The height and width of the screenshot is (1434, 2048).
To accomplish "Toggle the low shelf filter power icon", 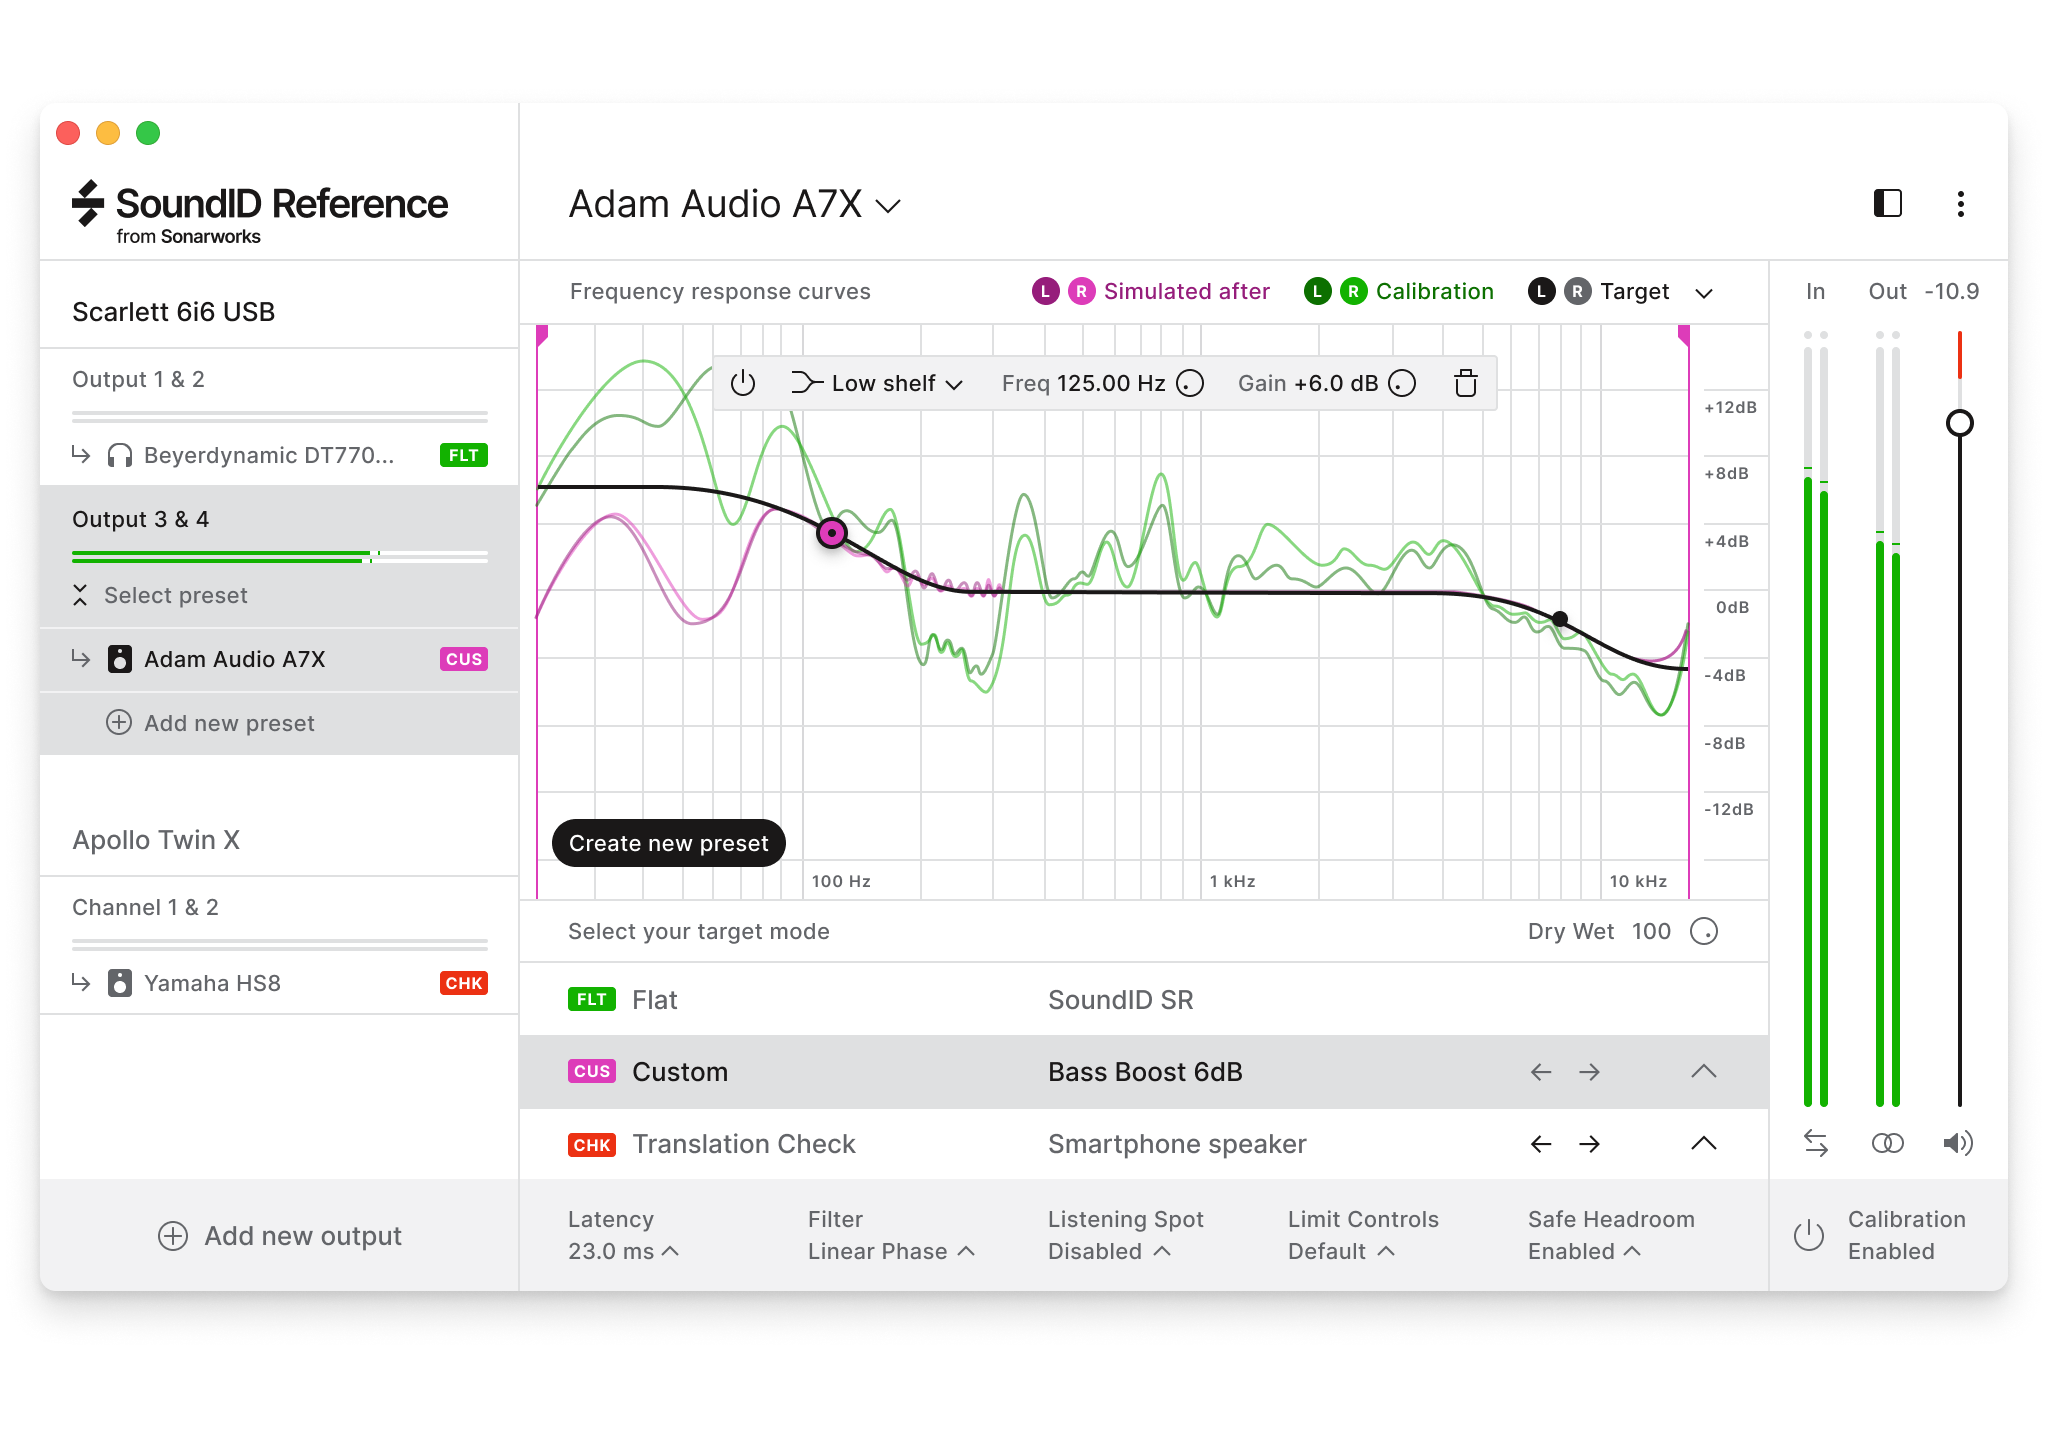I will click(x=743, y=383).
